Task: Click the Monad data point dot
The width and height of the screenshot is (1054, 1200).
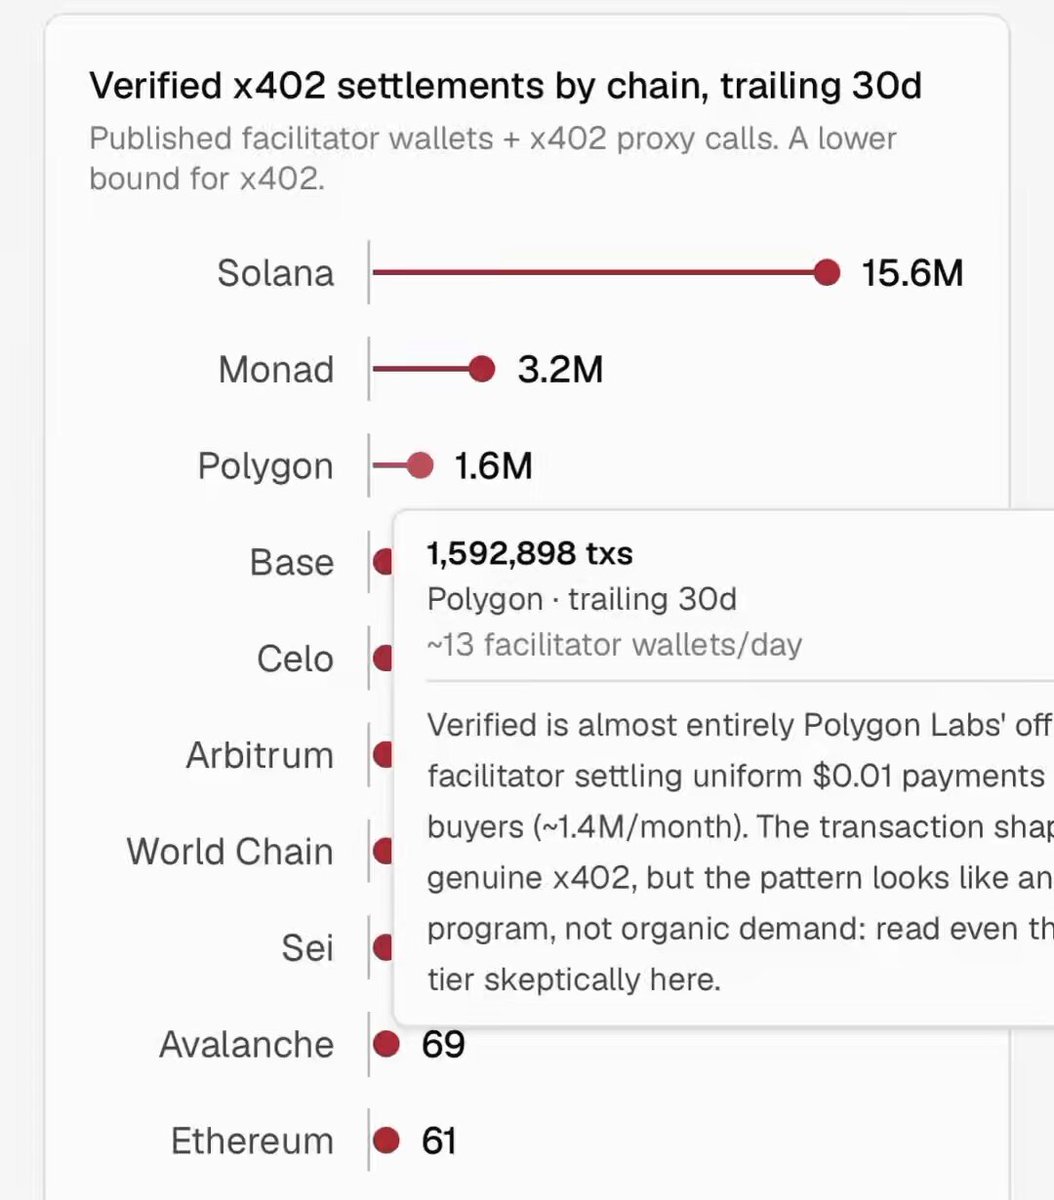Action: pos(482,369)
